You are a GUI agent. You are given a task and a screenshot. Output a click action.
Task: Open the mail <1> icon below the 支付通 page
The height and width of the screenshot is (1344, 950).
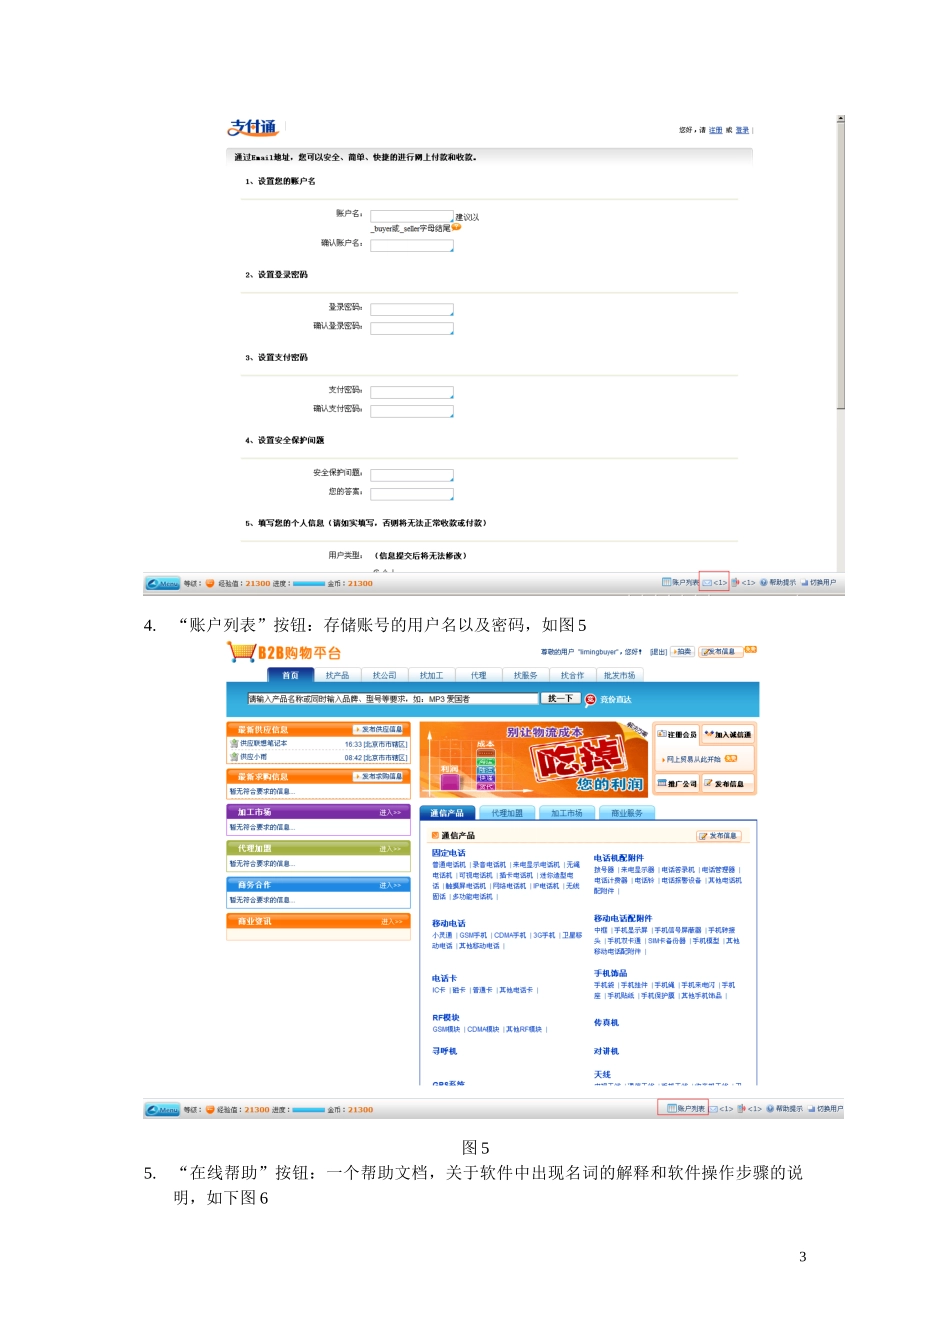(714, 582)
